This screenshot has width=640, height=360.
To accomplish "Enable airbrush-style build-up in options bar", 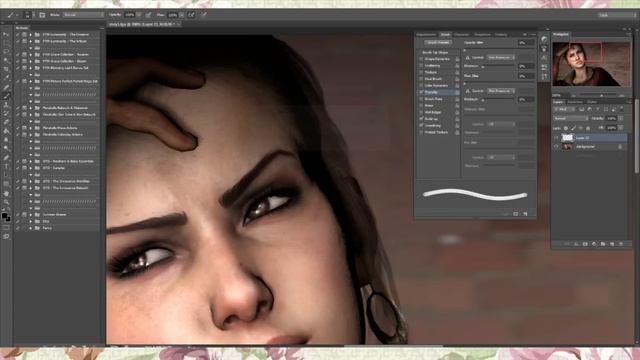I will click(x=191, y=15).
